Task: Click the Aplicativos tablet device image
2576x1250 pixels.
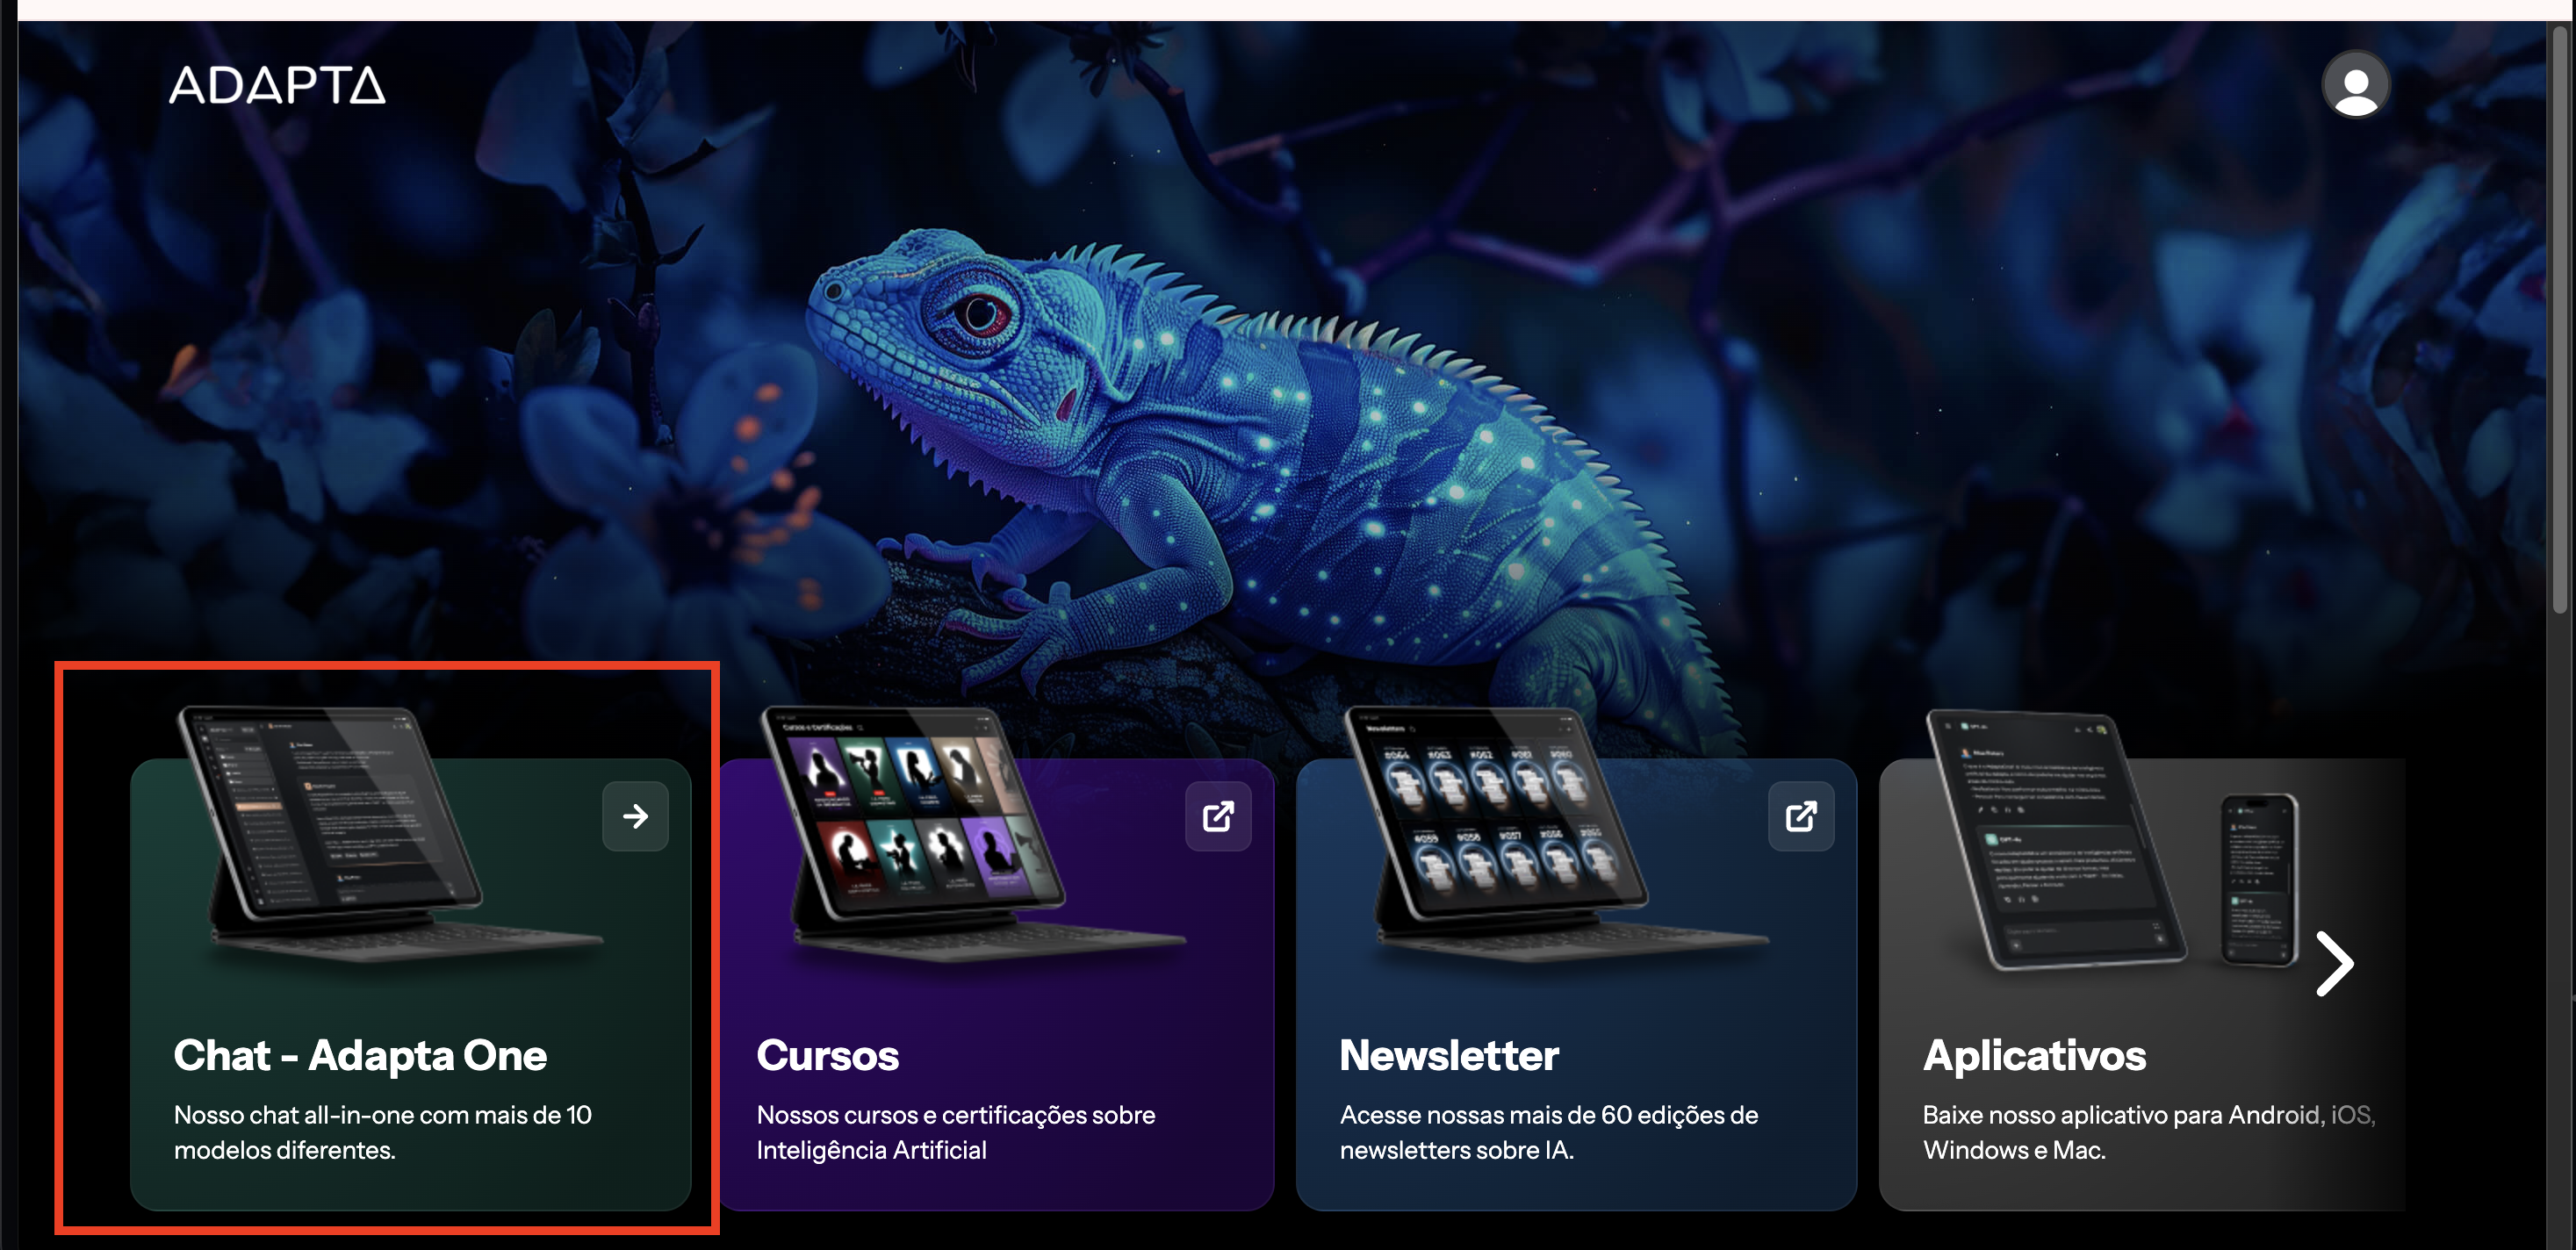Action: [x=2054, y=840]
